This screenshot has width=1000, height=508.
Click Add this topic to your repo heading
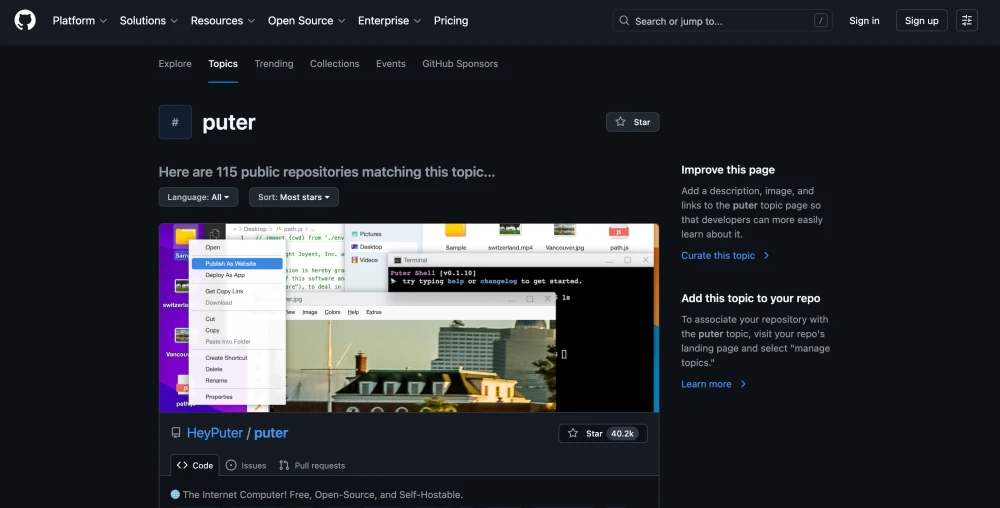coord(751,298)
